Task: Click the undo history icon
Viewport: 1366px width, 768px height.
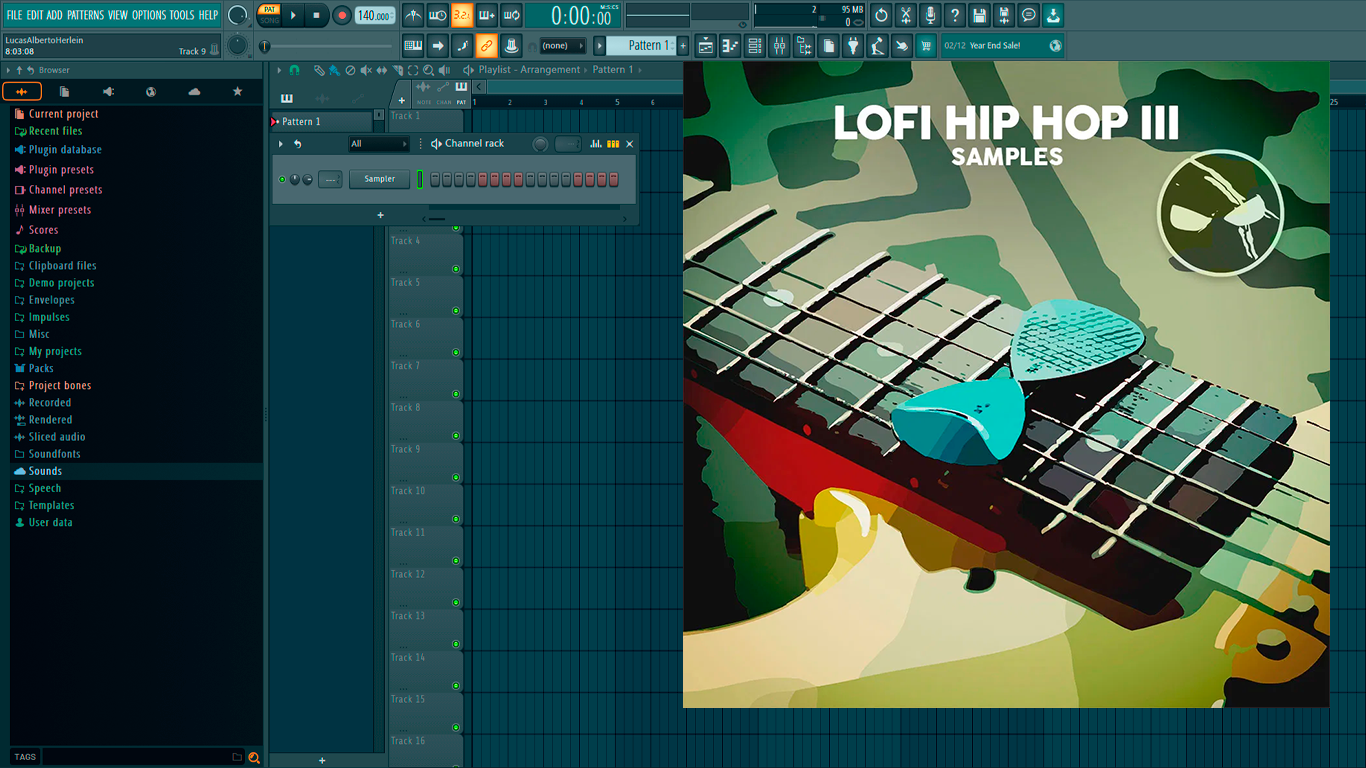Action: (x=881, y=15)
